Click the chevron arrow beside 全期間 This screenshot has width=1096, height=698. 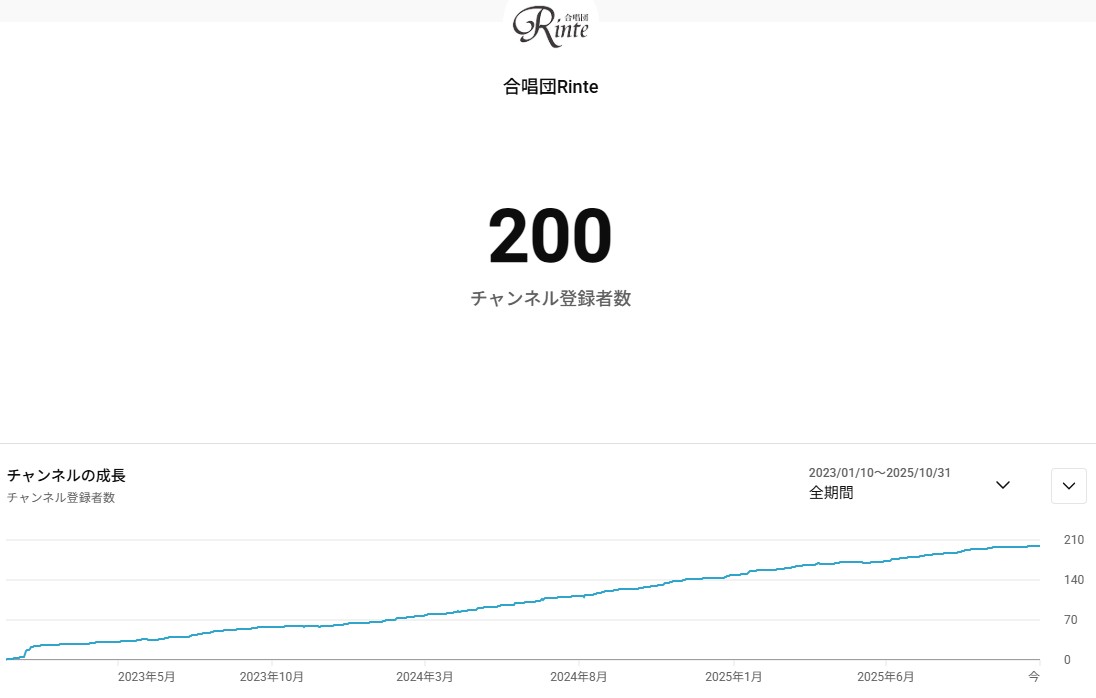coord(1003,485)
